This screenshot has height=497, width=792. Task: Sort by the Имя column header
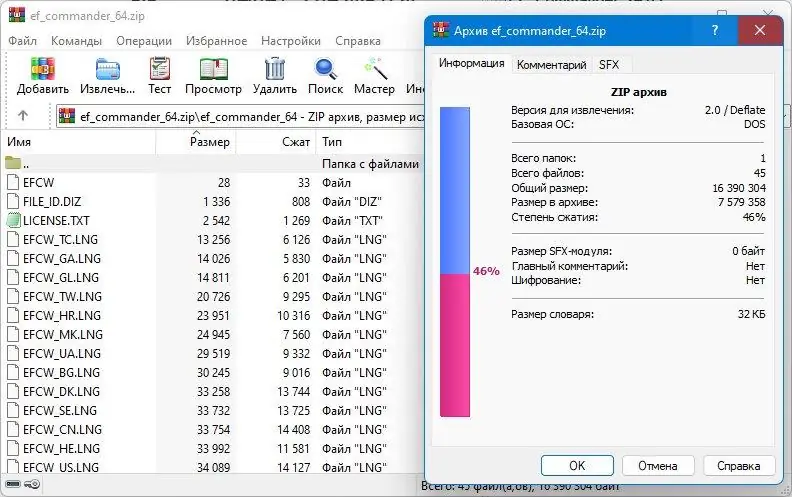tap(79, 142)
